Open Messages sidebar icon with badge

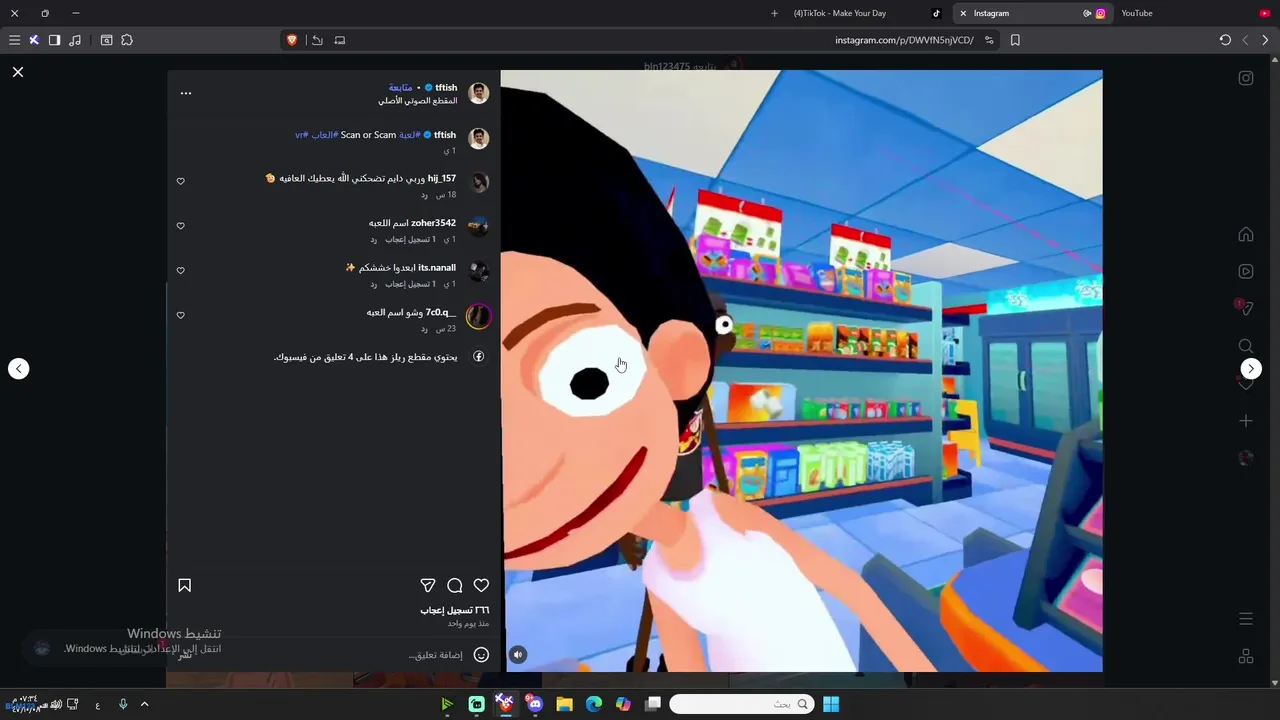tap(1246, 308)
